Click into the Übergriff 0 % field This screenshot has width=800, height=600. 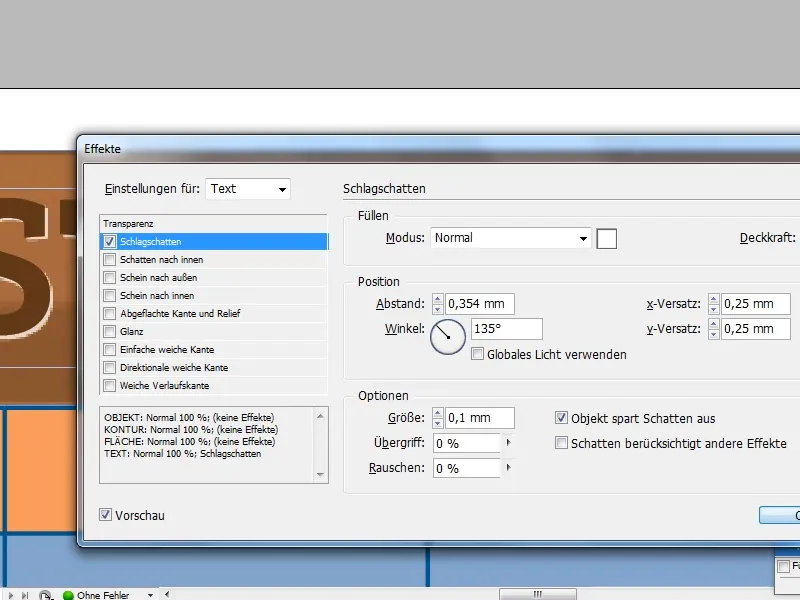click(x=466, y=443)
